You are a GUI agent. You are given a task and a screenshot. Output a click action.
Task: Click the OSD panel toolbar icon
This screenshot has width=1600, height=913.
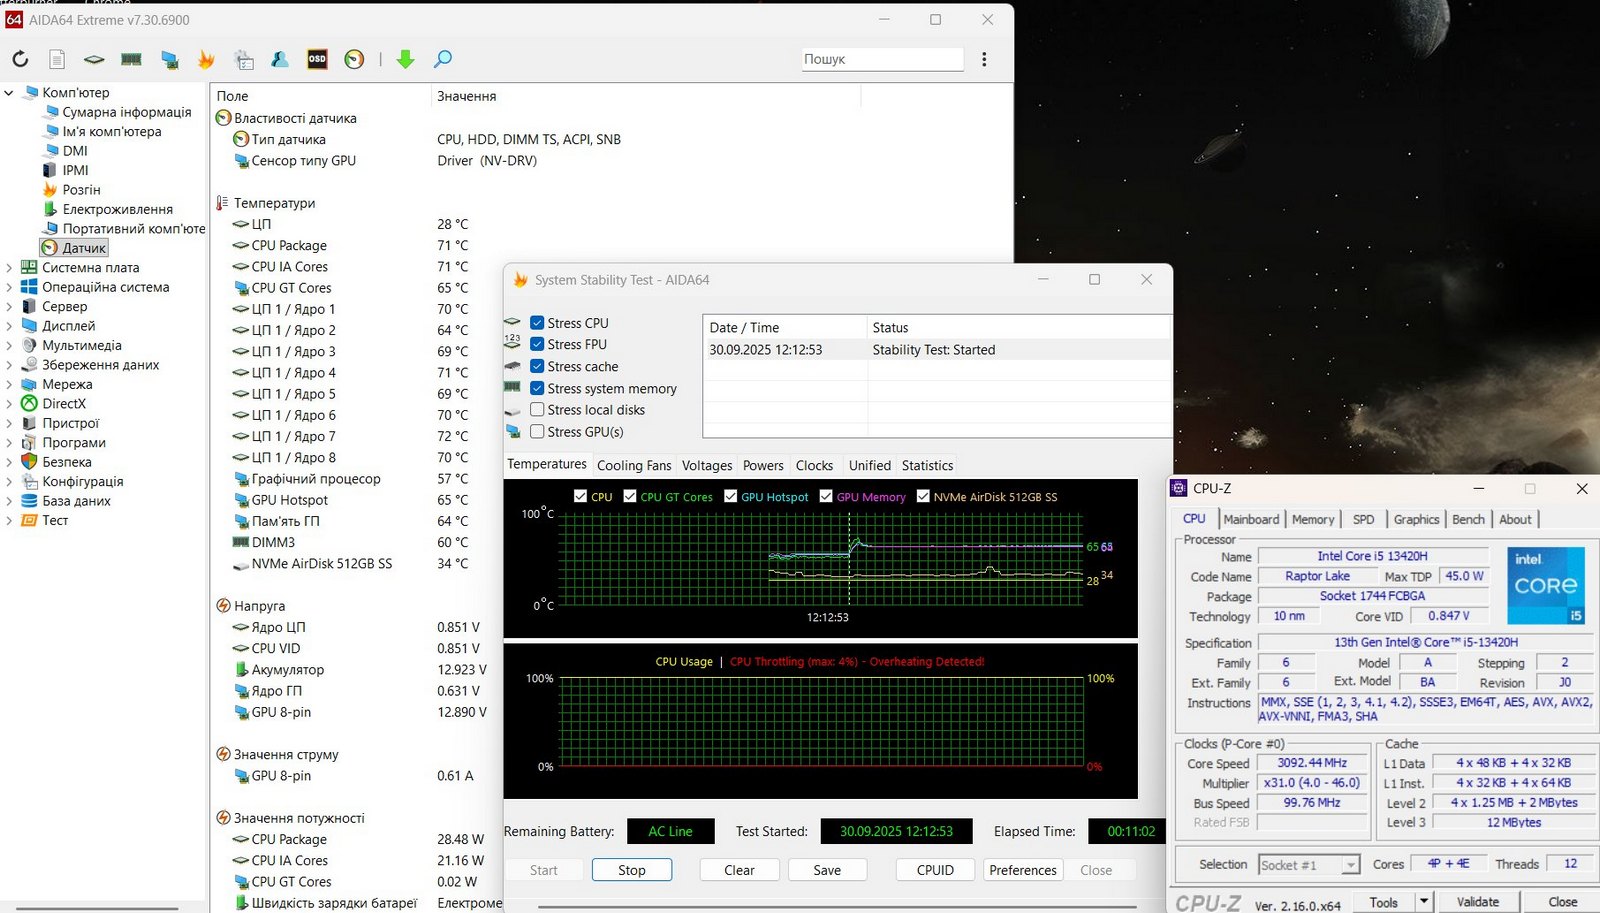317,59
